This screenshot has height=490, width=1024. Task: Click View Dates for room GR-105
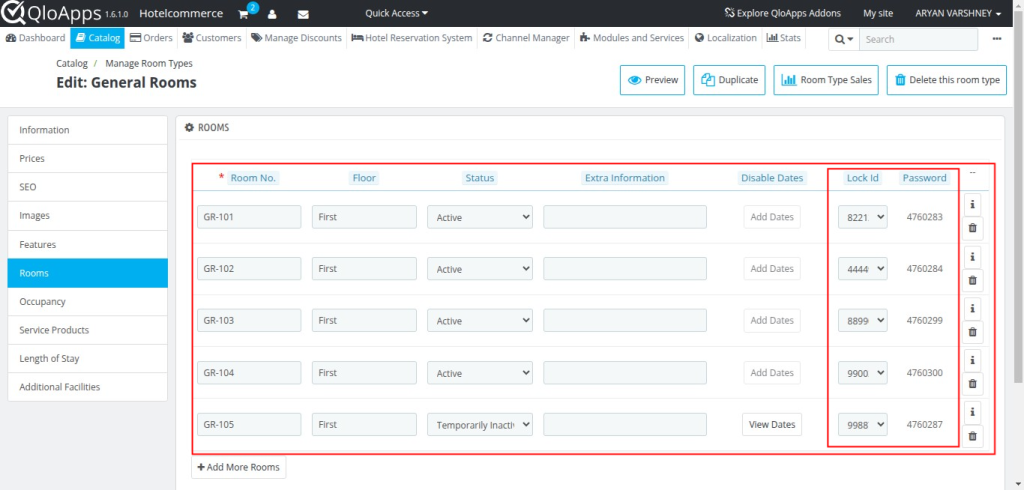(772, 425)
